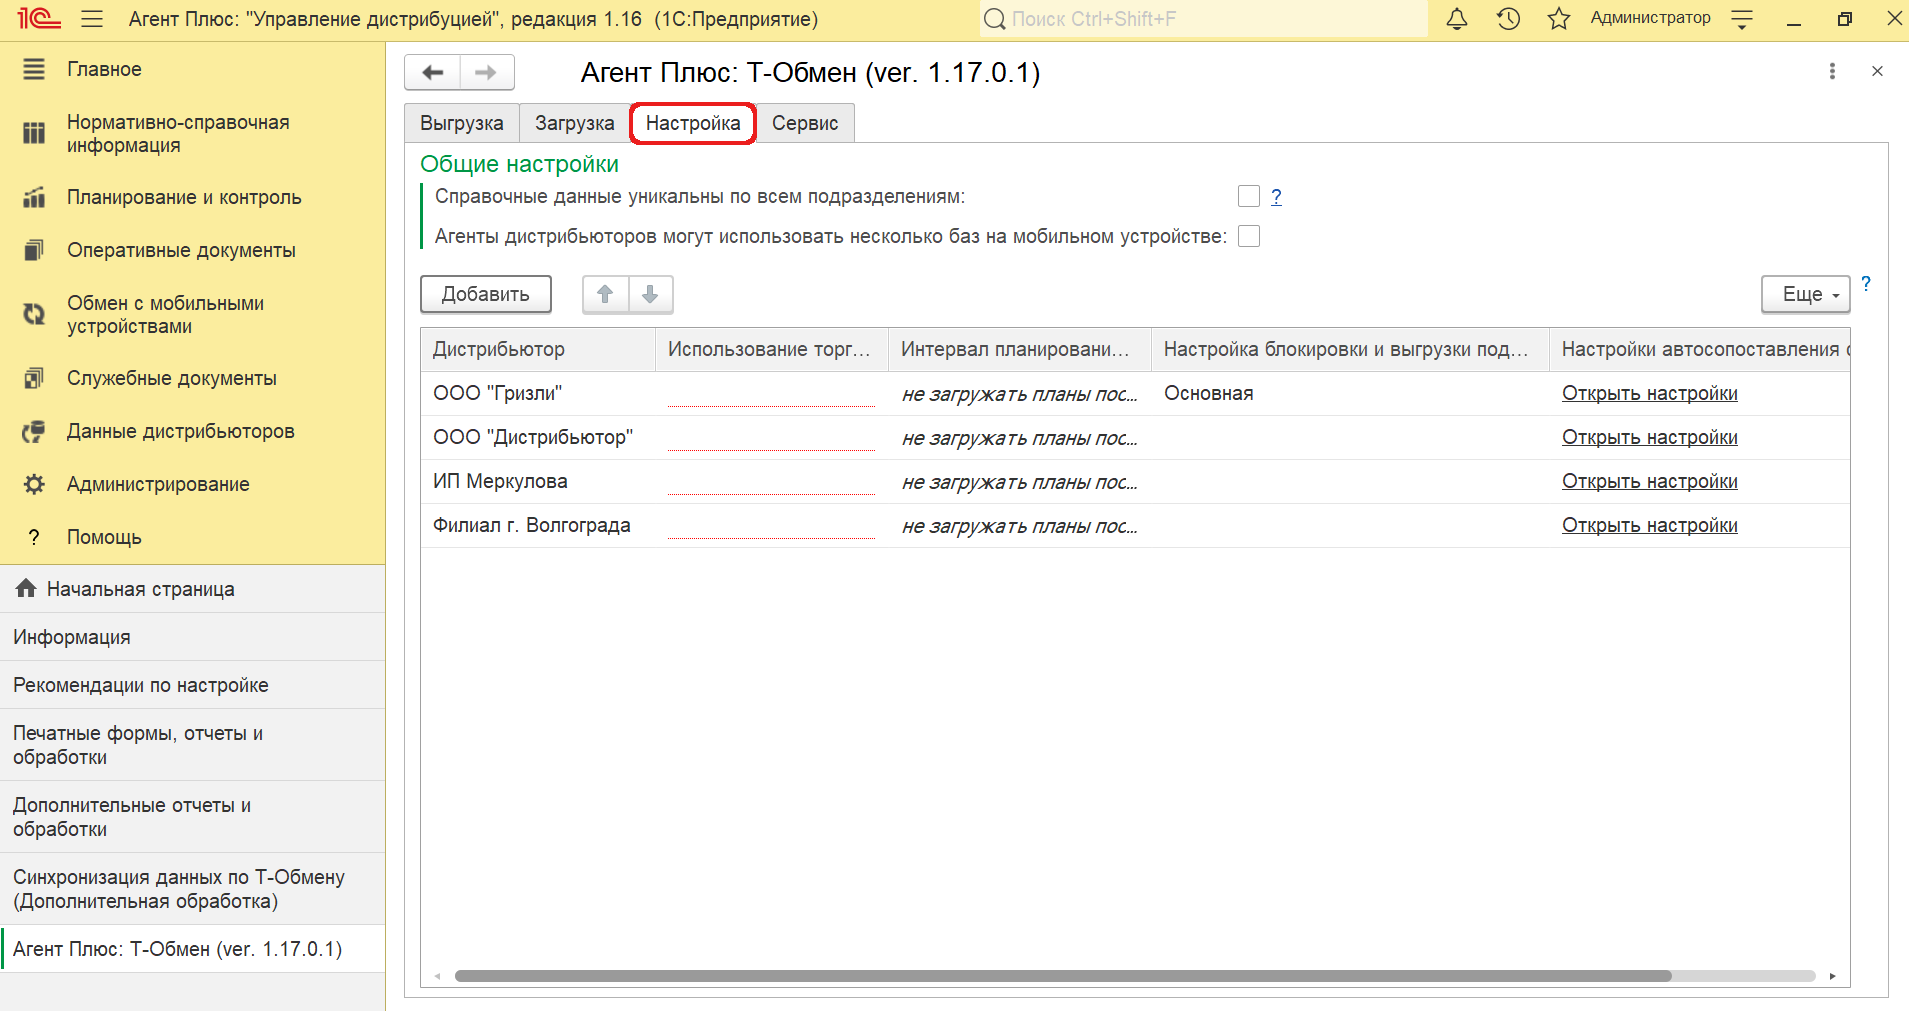Move row up with arrow button

[x=605, y=294]
